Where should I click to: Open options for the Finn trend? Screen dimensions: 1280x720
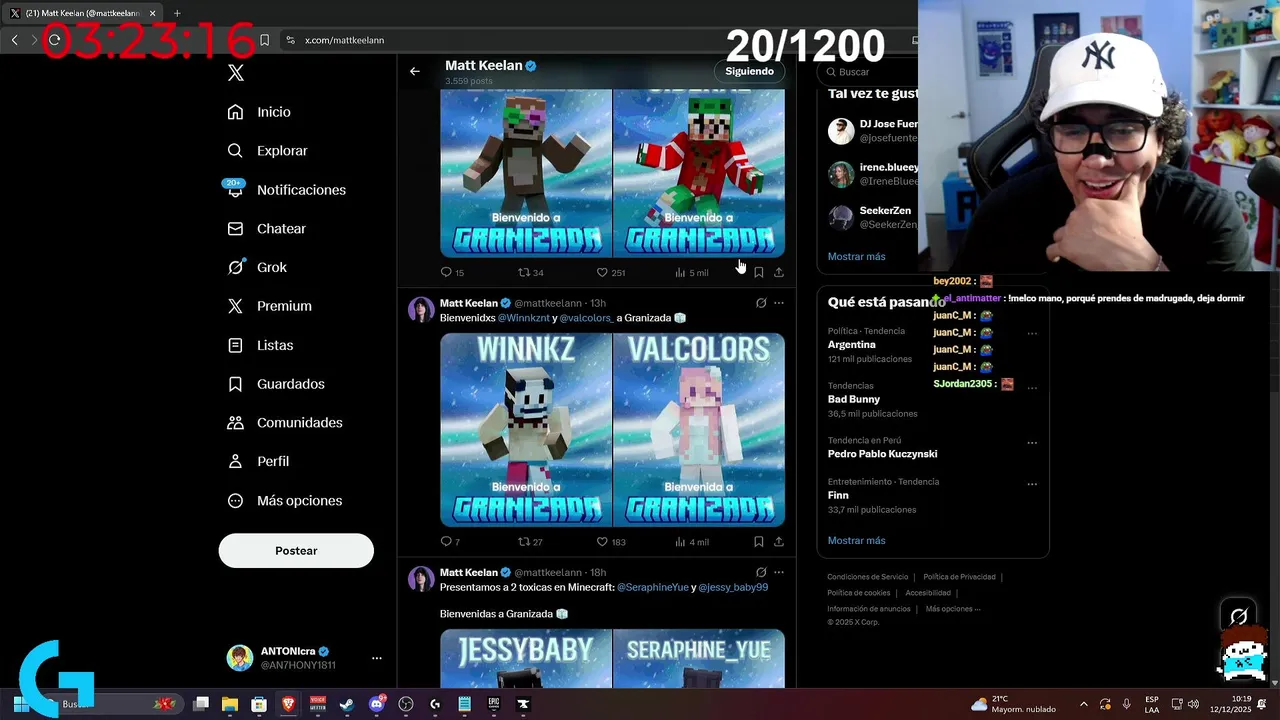(1032, 484)
